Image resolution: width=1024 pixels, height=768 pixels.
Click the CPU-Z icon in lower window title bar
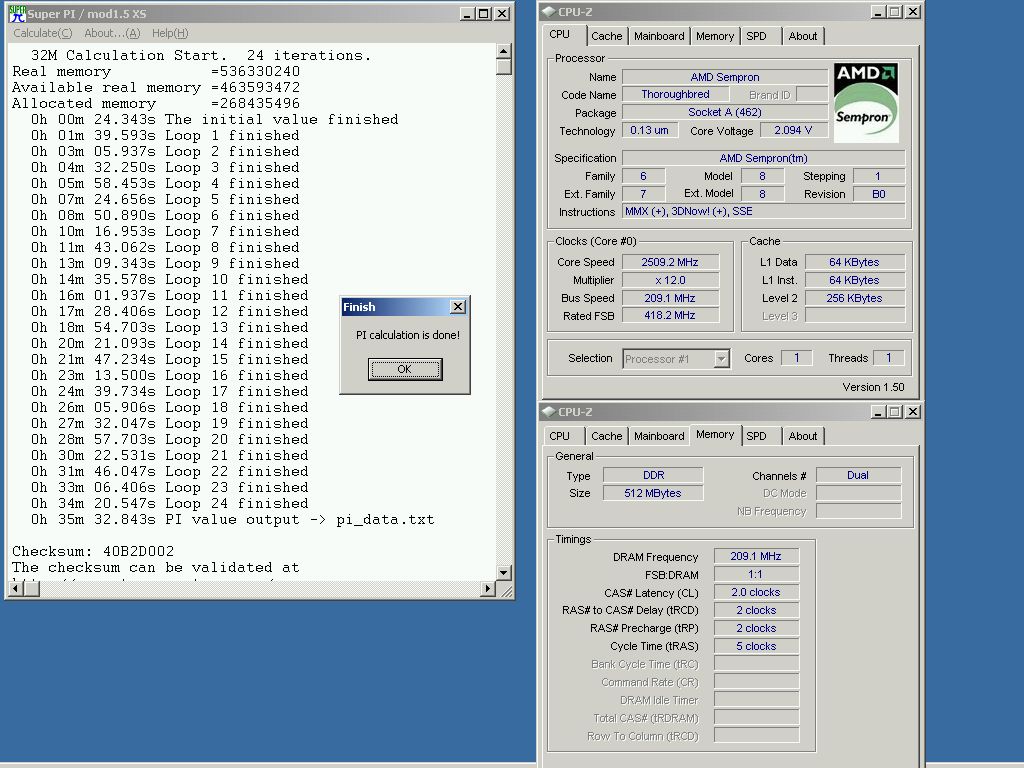549,411
